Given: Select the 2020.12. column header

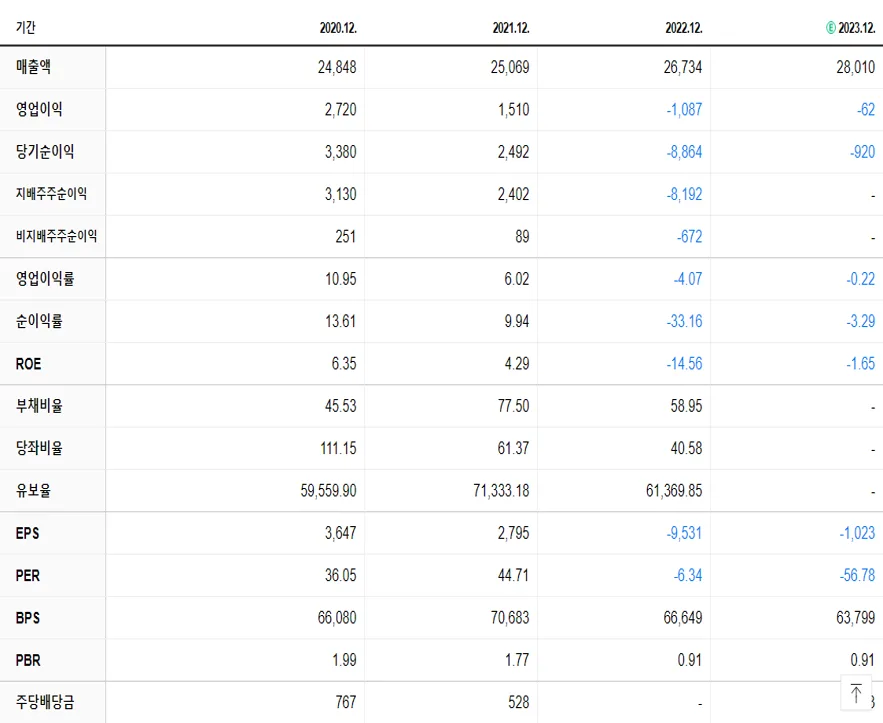Looking at the screenshot, I should point(338,28).
